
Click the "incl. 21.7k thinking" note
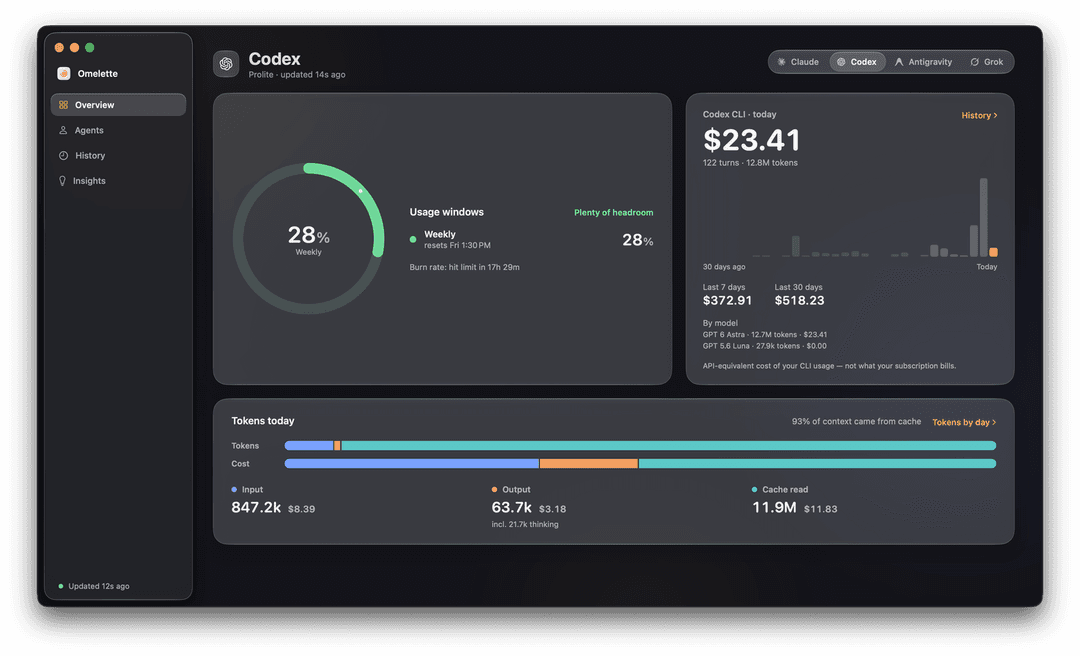point(525,524)
